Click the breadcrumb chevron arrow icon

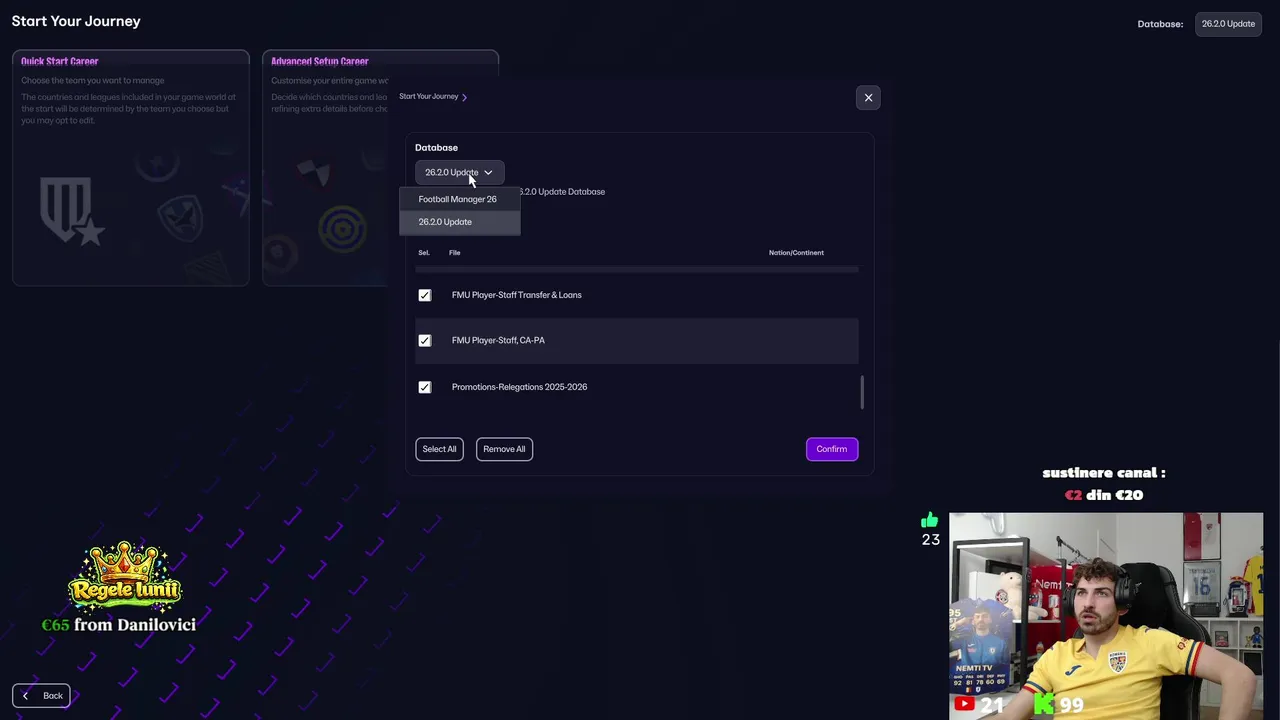click(x=464, y=97)
